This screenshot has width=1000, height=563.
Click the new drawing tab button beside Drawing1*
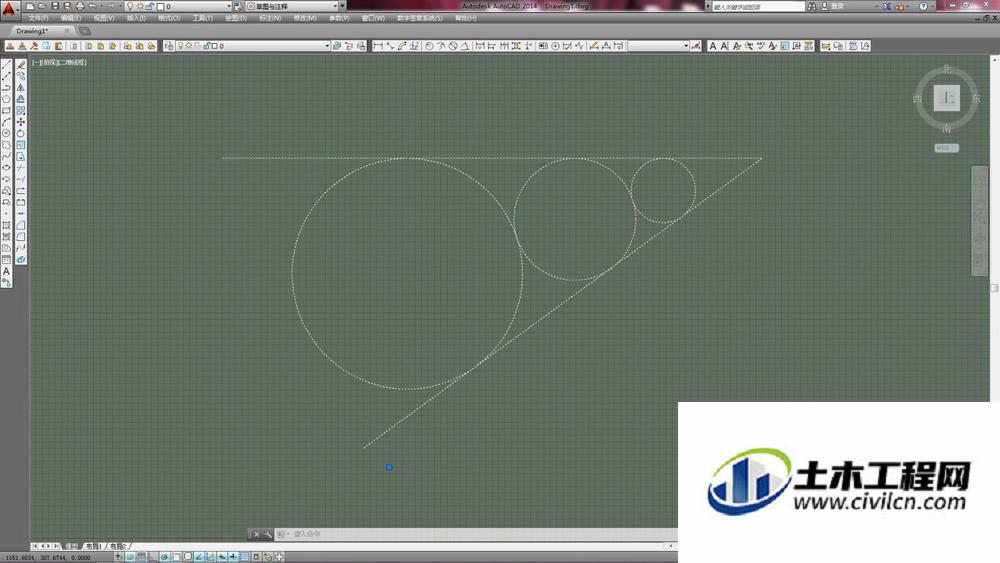click(85, 31)
